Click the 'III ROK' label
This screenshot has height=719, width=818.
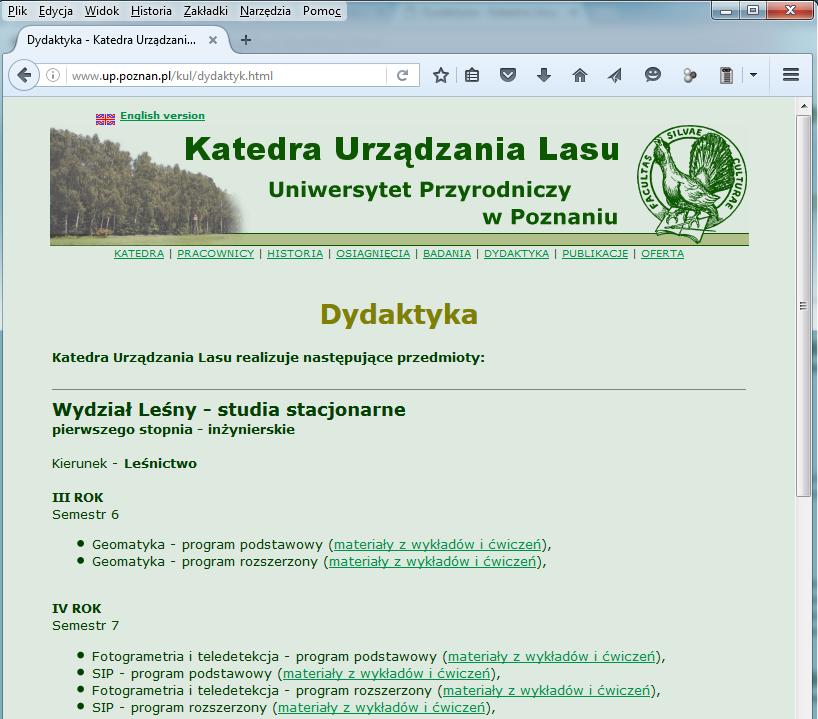pos(78,497)
